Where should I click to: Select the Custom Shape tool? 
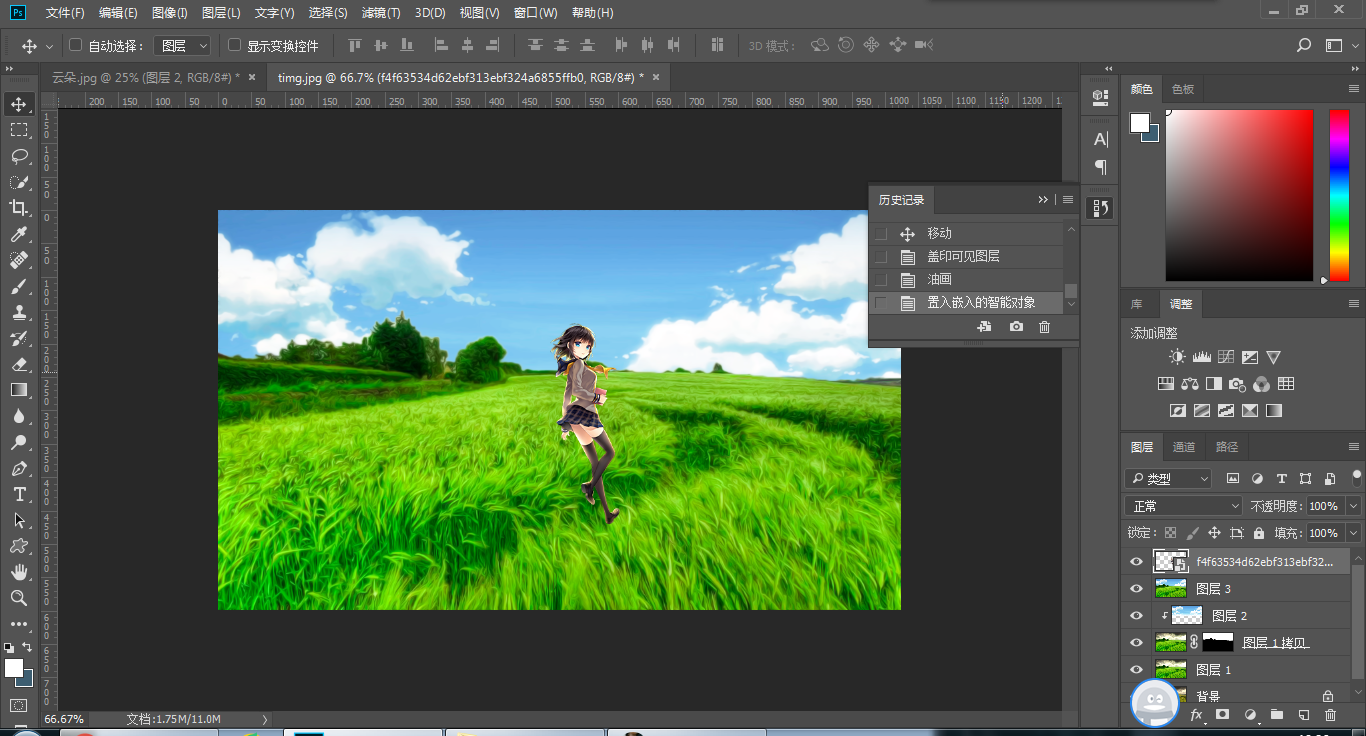coord(19,546)
